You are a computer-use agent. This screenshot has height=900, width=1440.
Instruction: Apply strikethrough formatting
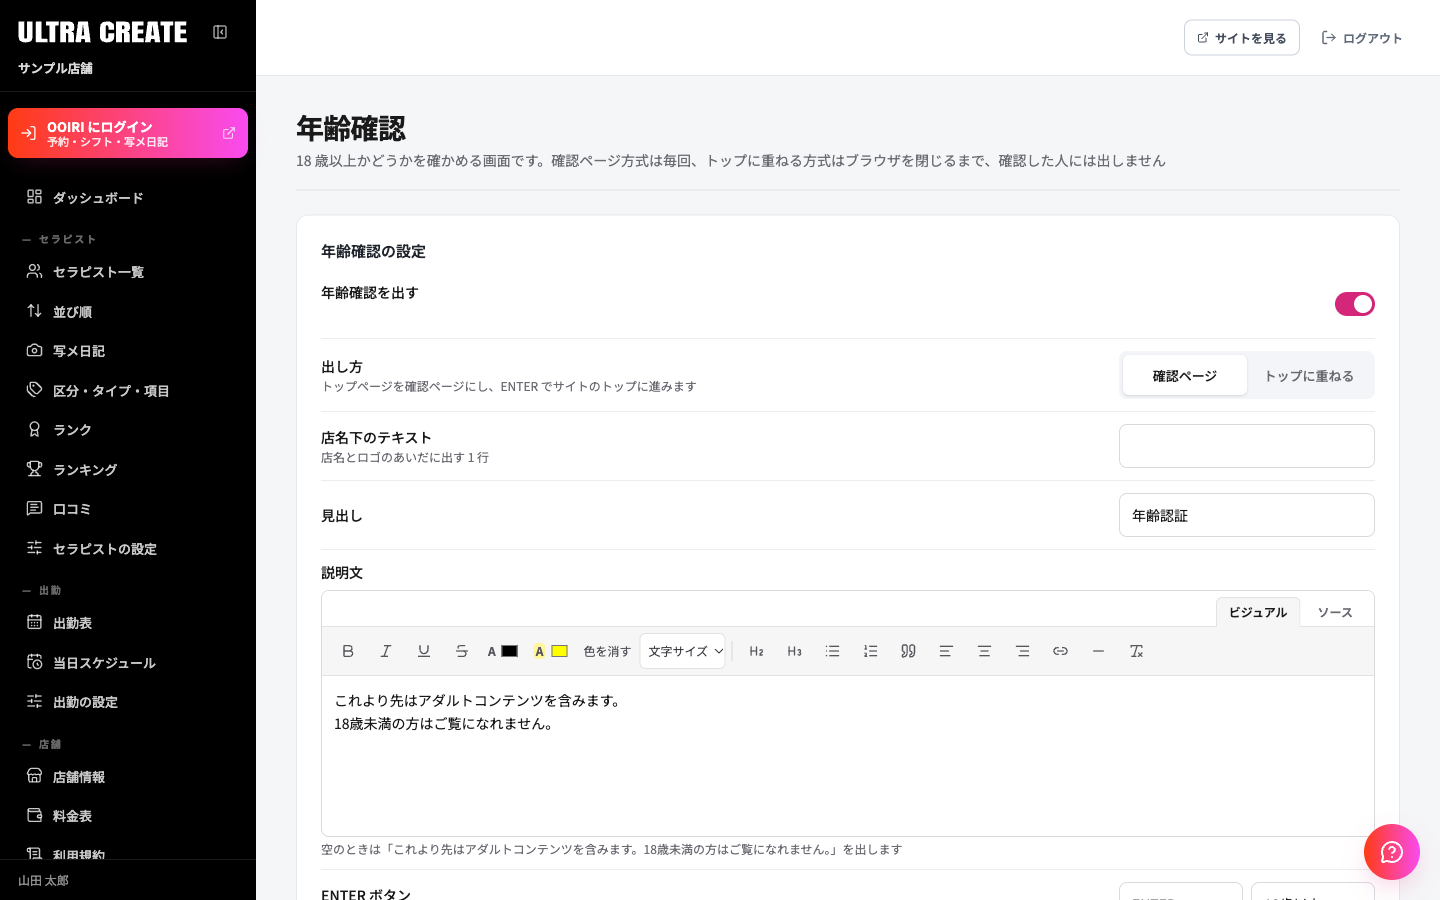click(462, 651)
